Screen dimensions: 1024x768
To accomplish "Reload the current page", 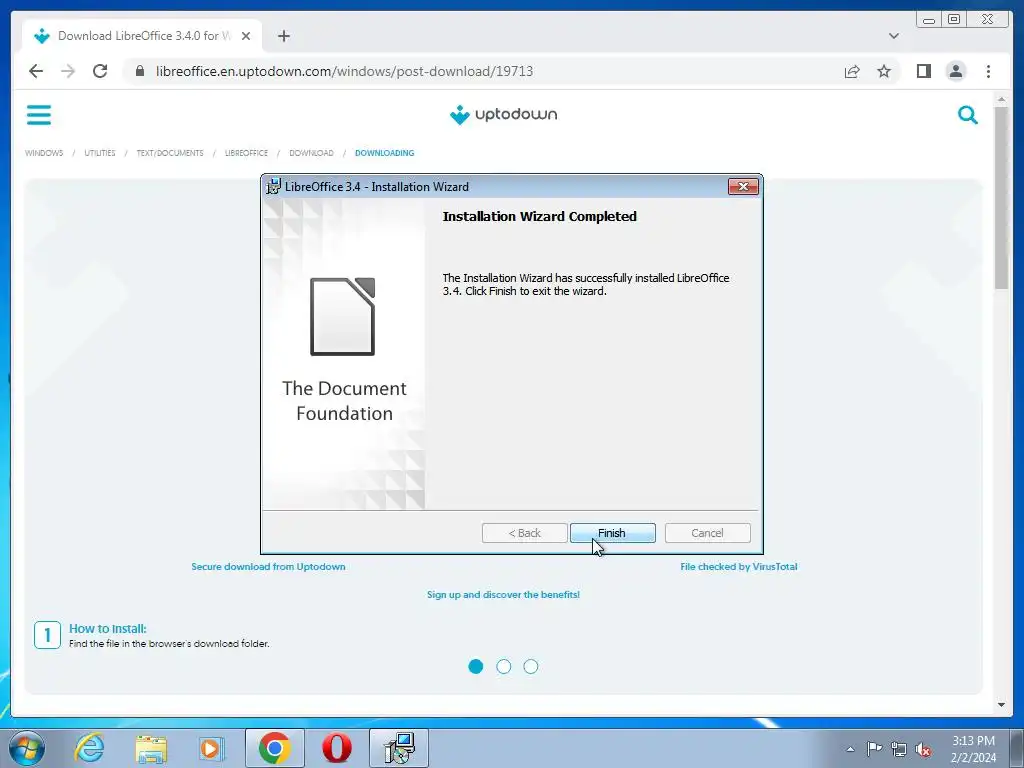I will coord(100,71).
